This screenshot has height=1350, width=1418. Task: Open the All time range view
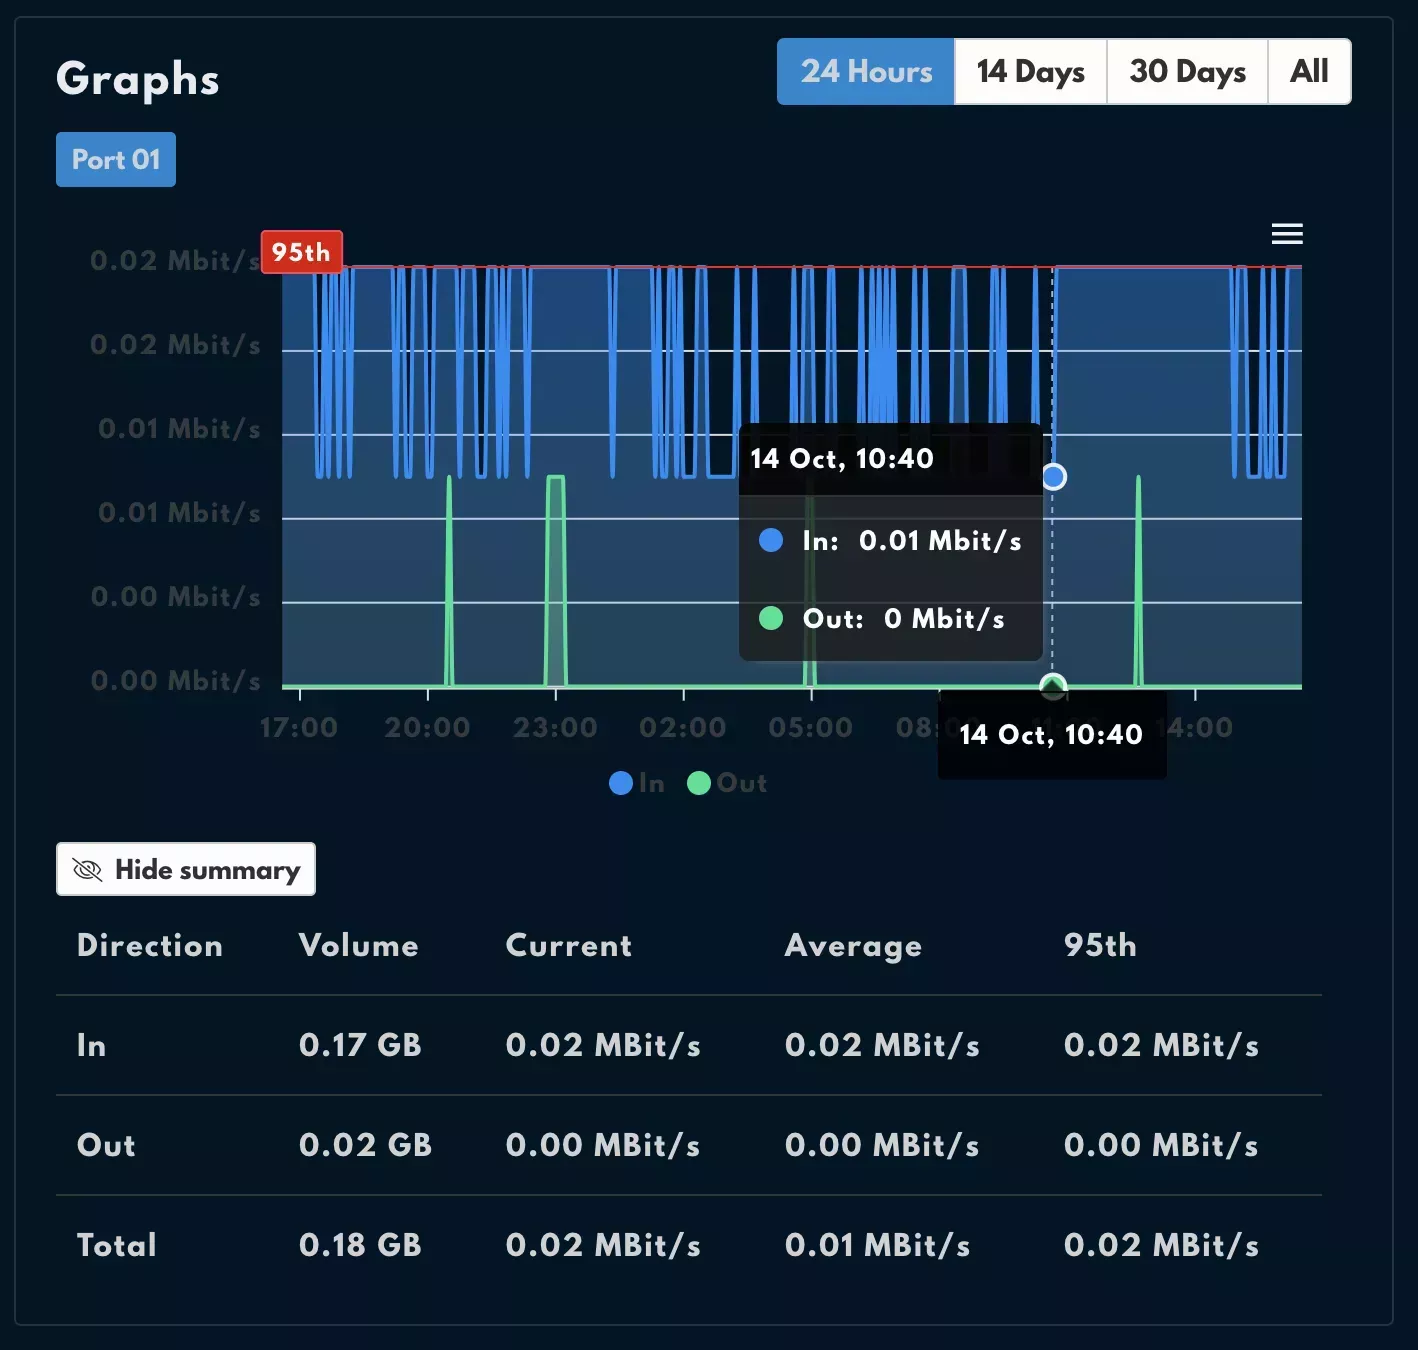point(1308,71)
